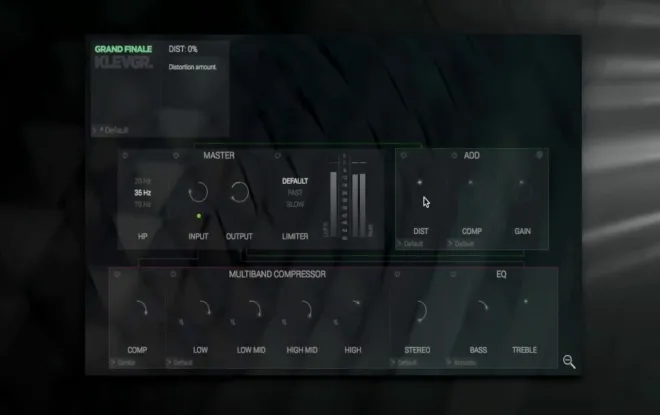Viewport: 660px width, 415px height.
Task: Select the SLOW limiter mode
Action: (295, 205)
